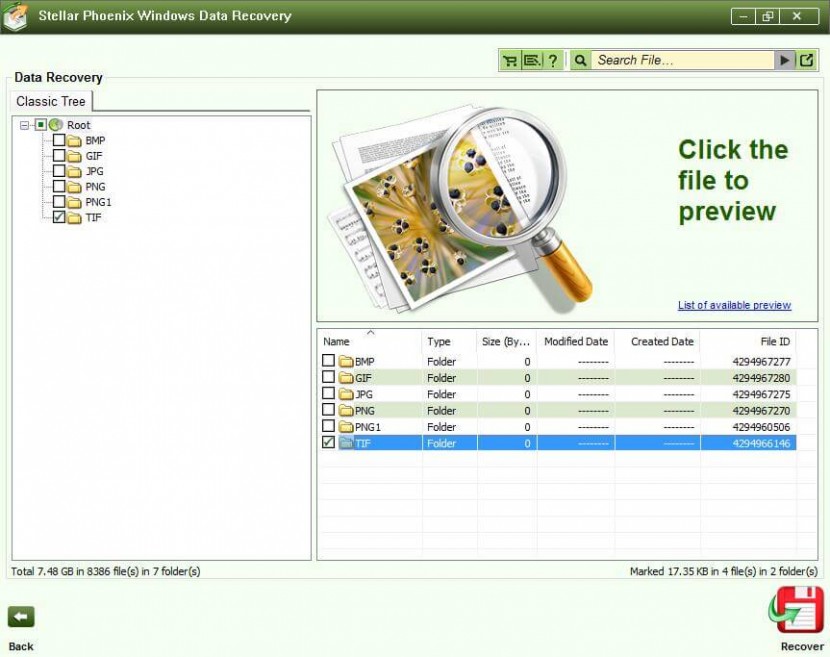
Task: Sort the list by Size column header
Action: click(x=507, y=341)
